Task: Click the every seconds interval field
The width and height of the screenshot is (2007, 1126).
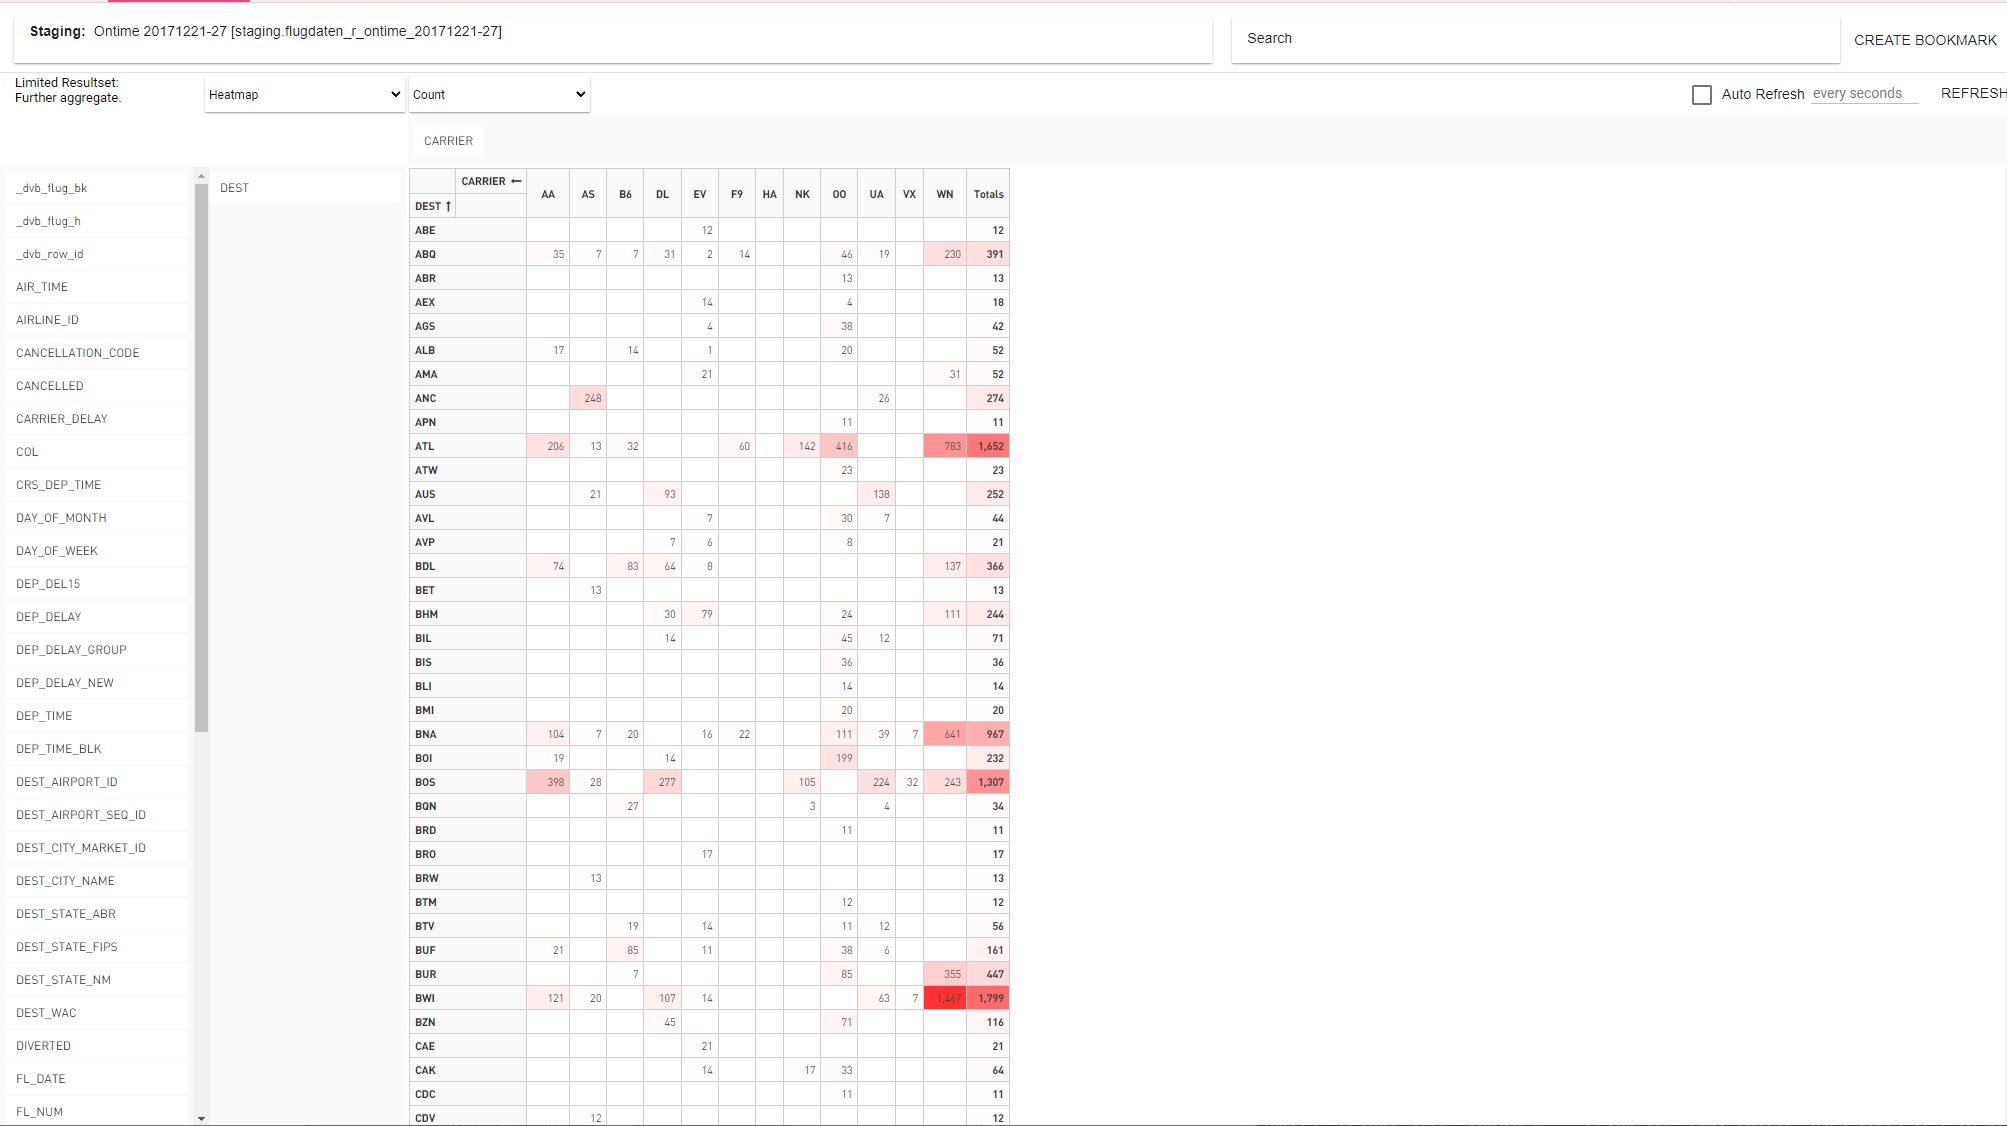Action: [x=1863, y=94]
